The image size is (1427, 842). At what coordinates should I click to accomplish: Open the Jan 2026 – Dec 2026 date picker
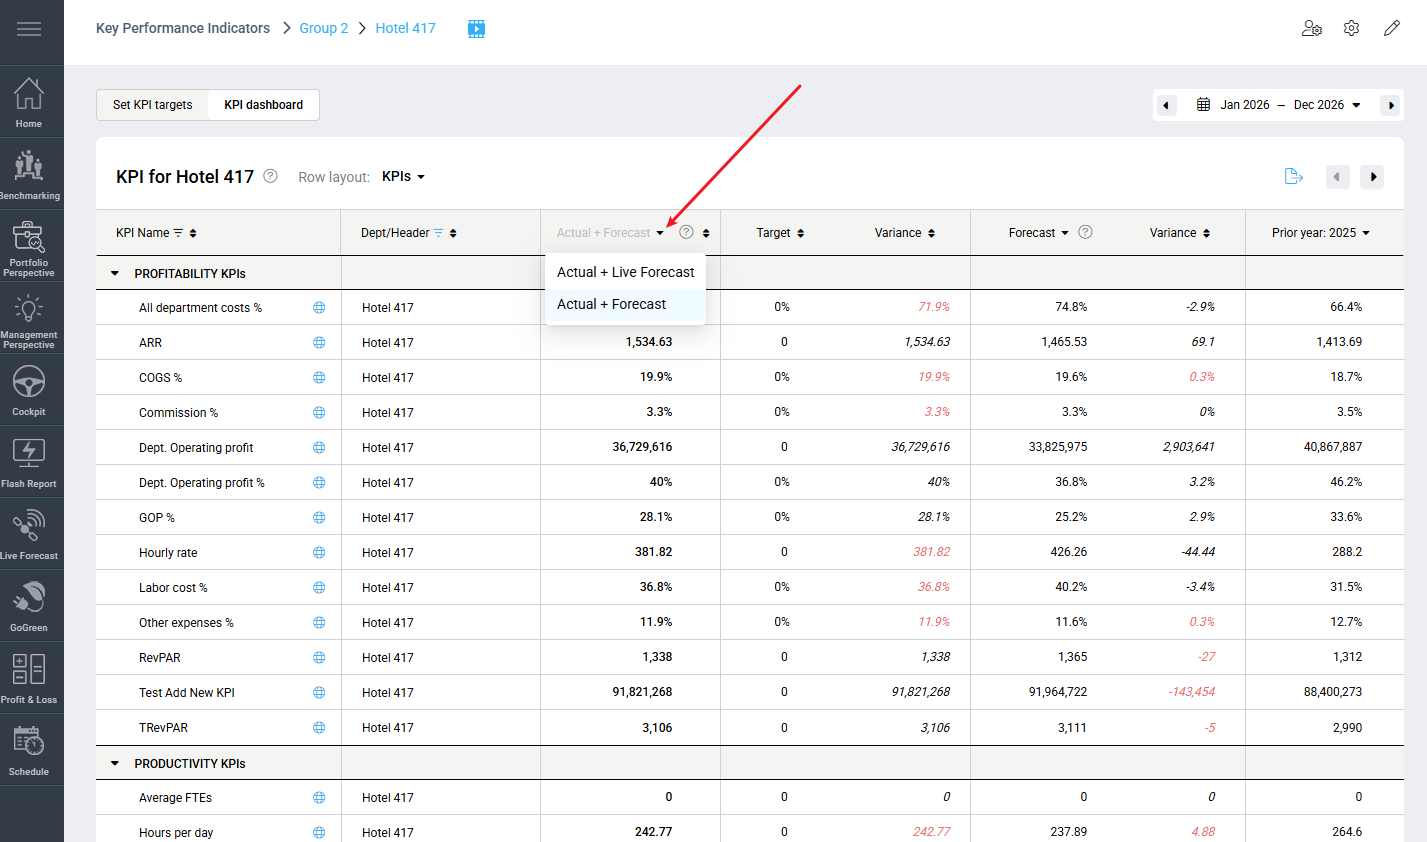1278,105
